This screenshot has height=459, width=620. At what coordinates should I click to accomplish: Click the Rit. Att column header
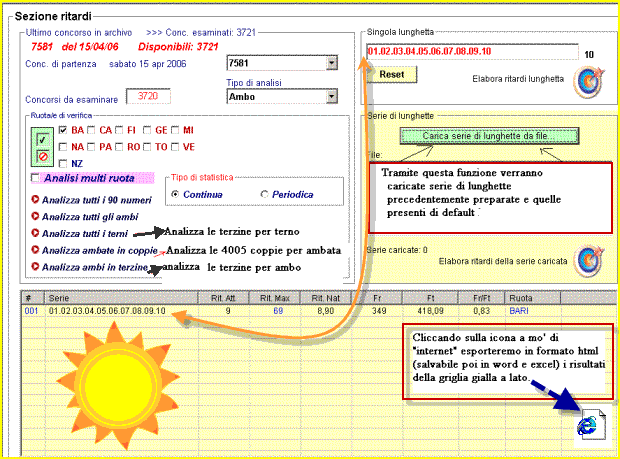click(223, 298)
